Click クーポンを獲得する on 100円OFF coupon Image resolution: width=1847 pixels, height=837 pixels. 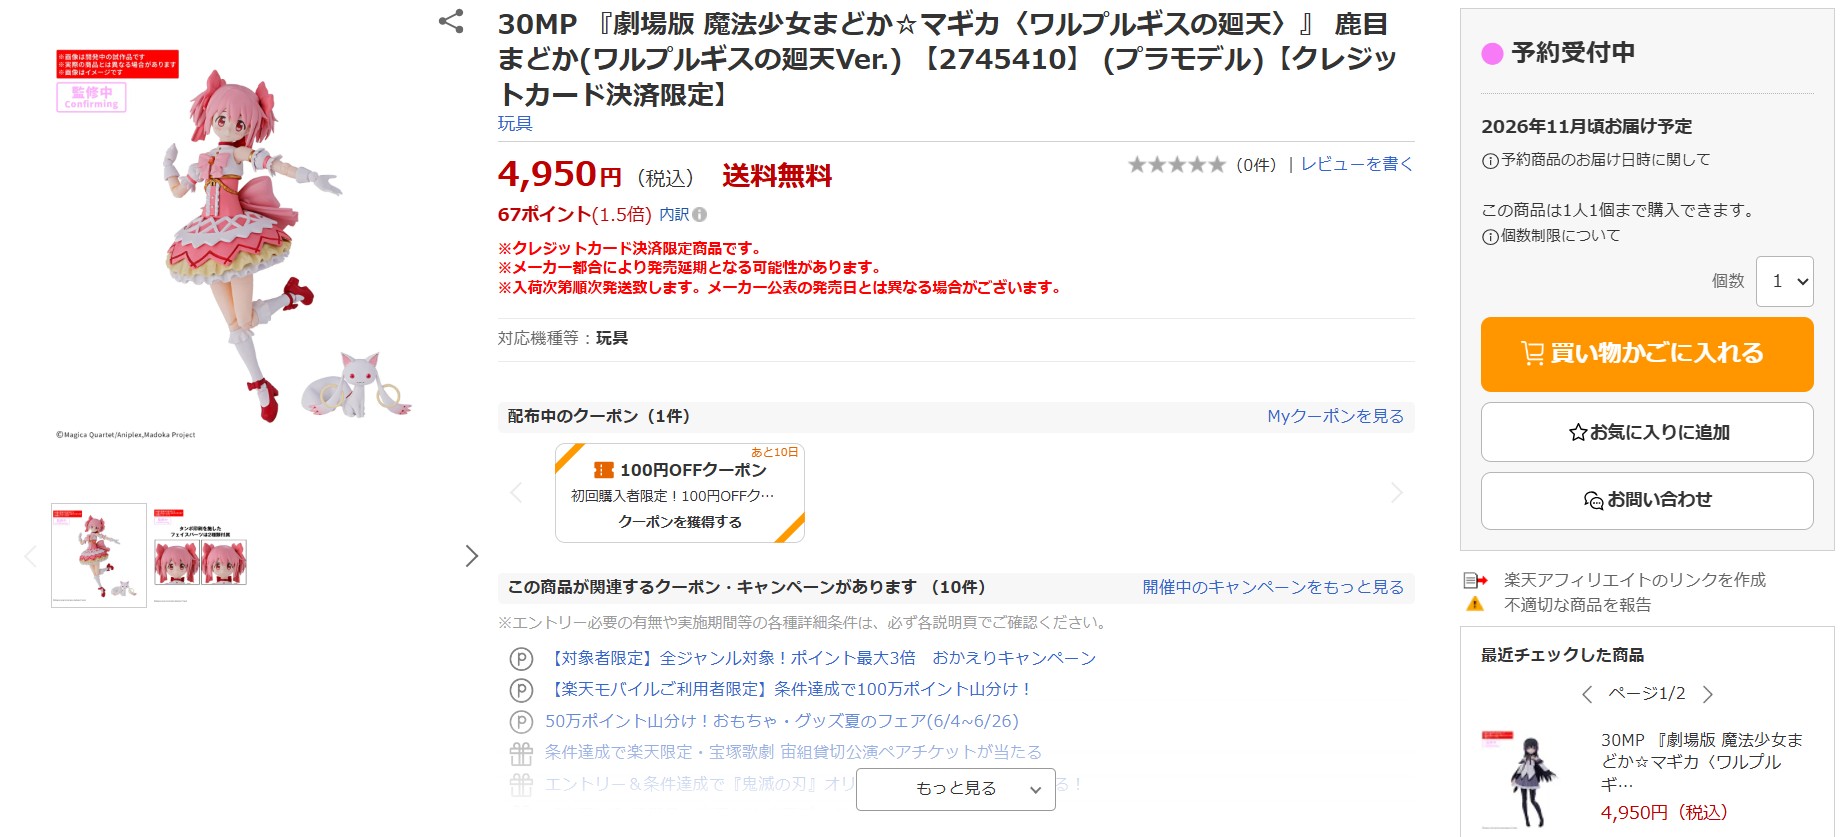pos(680,522)
